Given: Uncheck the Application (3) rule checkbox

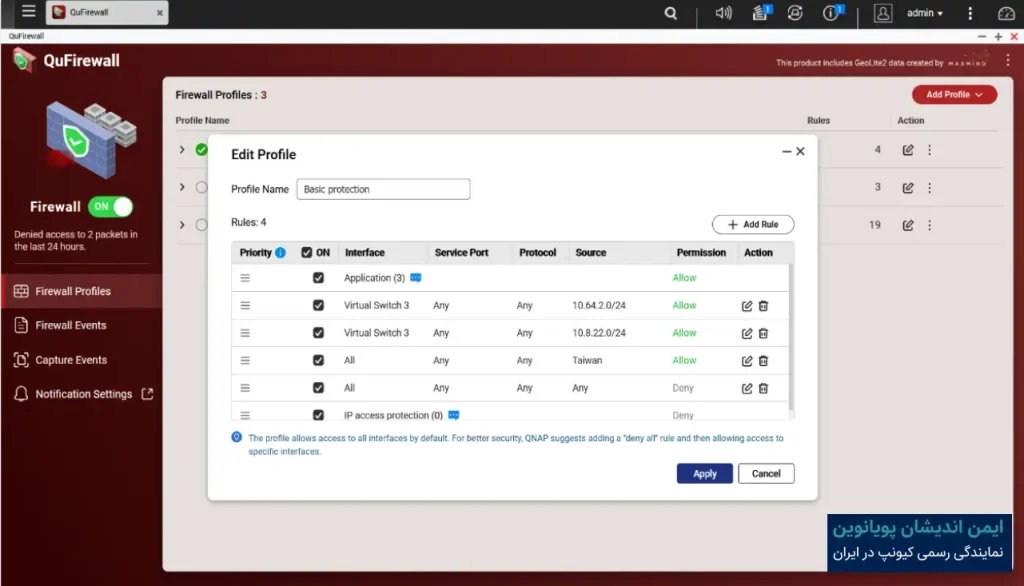Looking at the screenshot, I should coord(318,278).
